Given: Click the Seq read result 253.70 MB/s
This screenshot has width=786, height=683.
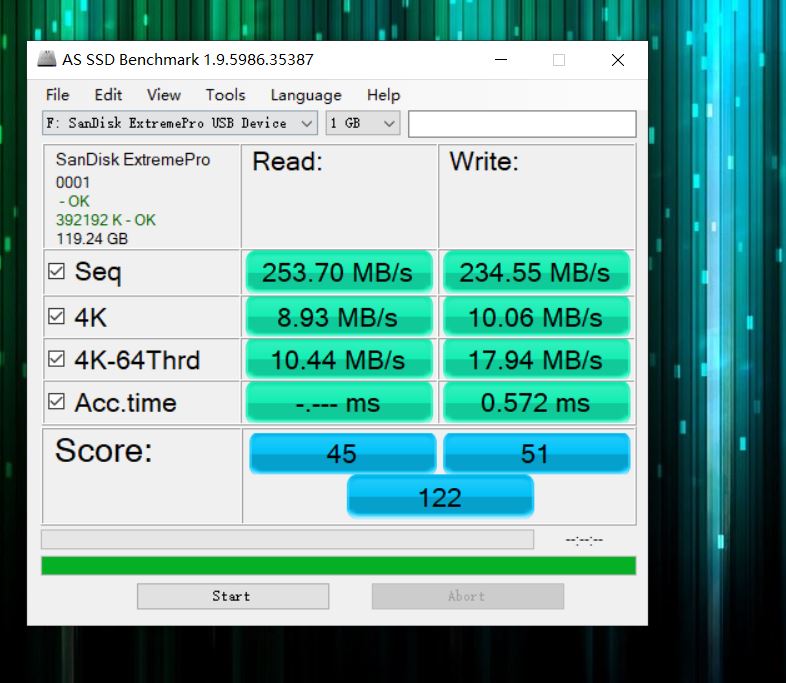Looking at the screenshot, I should tap(339, 272).
